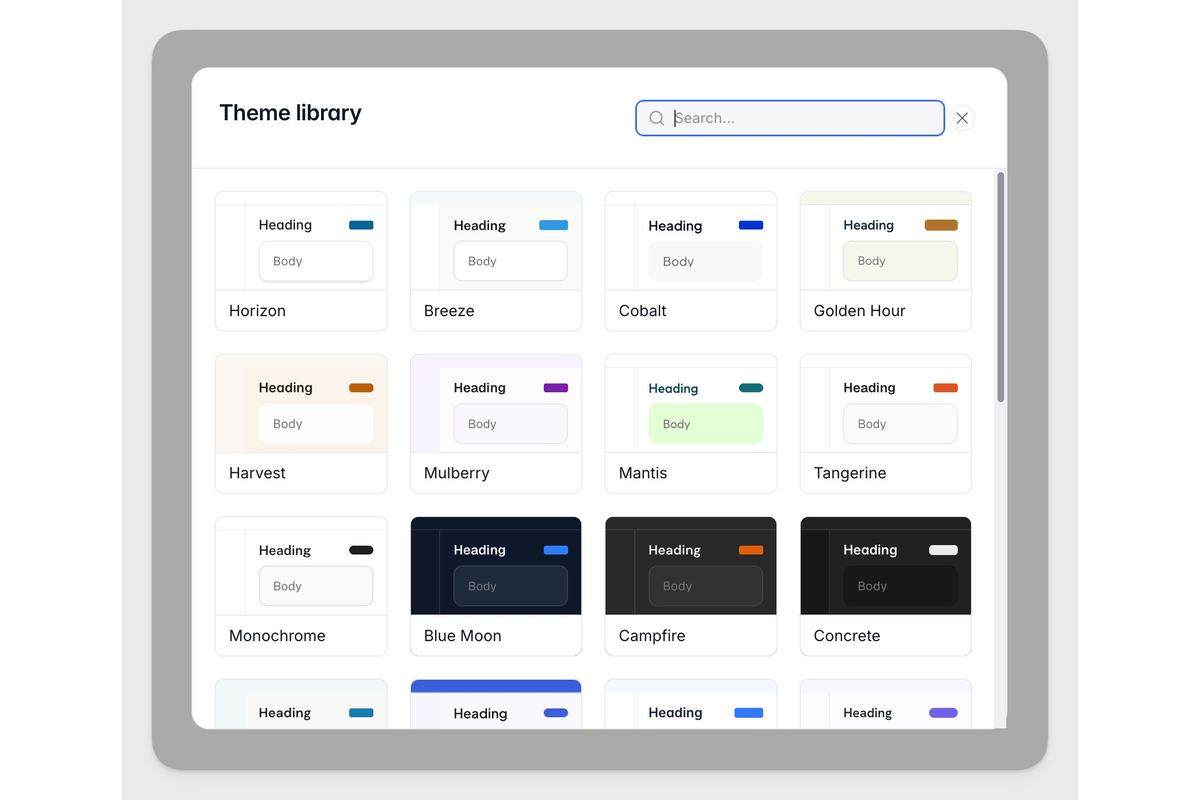Select the Campfire theme card
The width and height of the screenshot is (1200, 800).
tap(691, 586)
